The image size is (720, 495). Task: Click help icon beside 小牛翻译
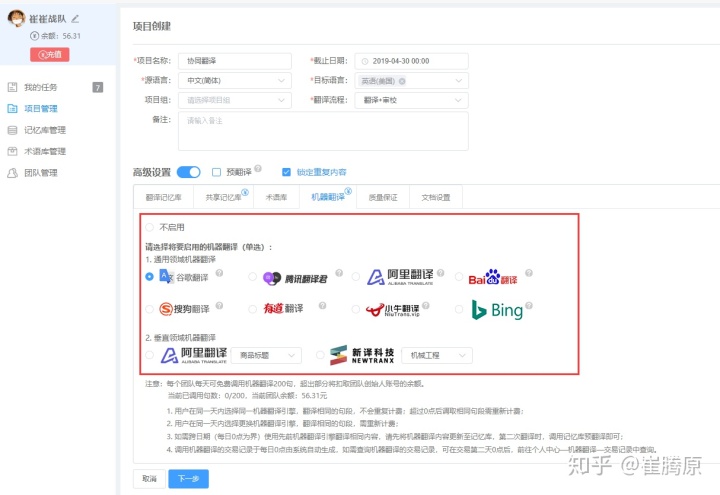click(x=426, y=305)
